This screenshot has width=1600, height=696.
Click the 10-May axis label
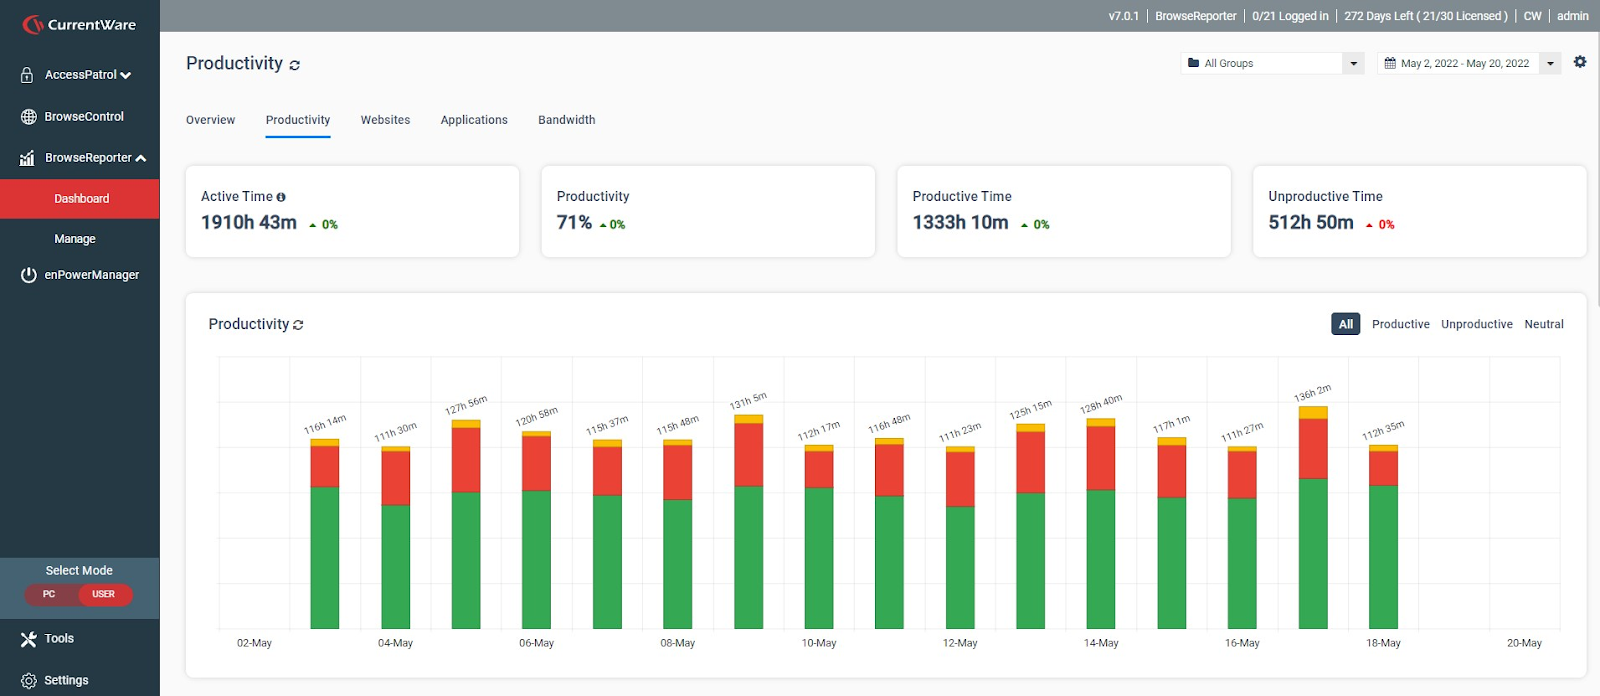(819, 643)
